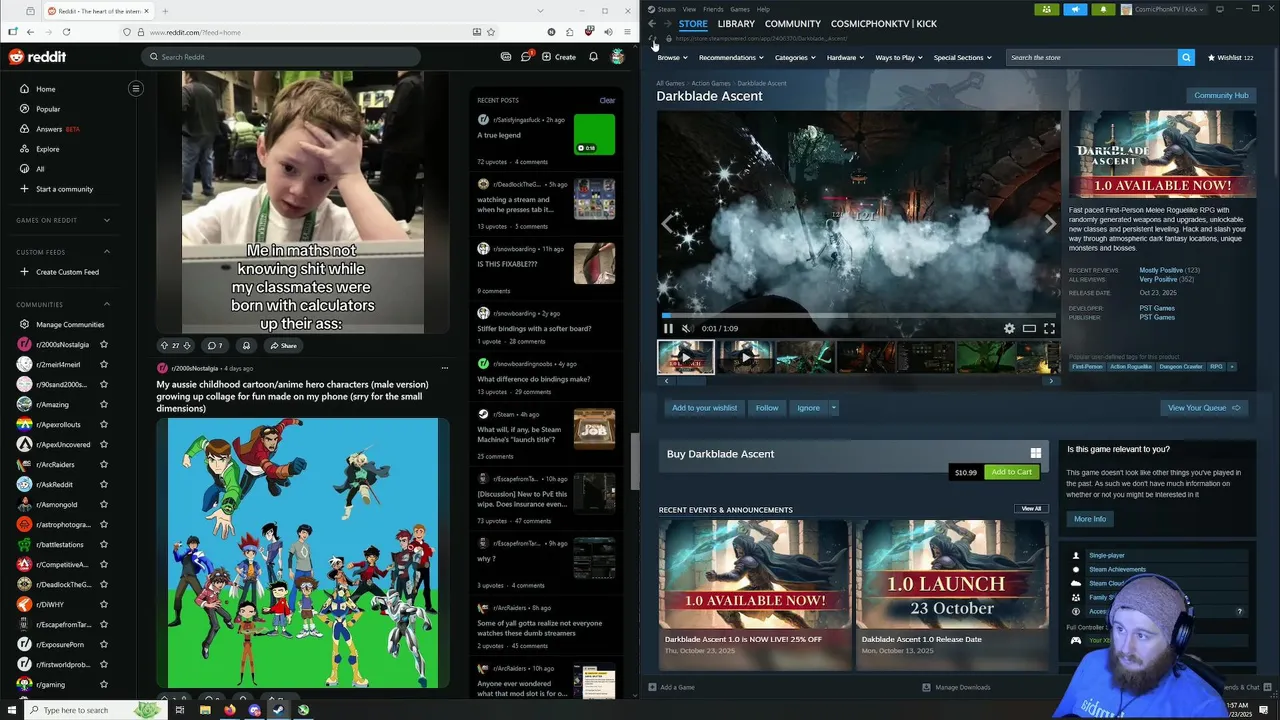Click the Steam store search magnifier button
This screenshot has width=1280, height=720.
coord(1186,57)
